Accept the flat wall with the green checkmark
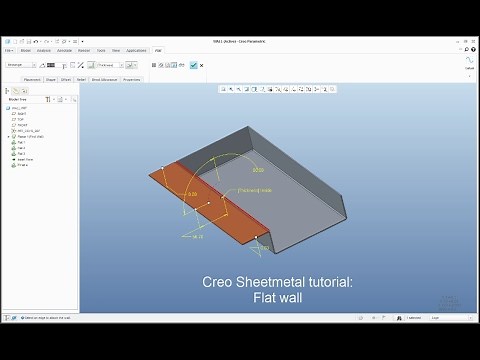 coord(193,65)
